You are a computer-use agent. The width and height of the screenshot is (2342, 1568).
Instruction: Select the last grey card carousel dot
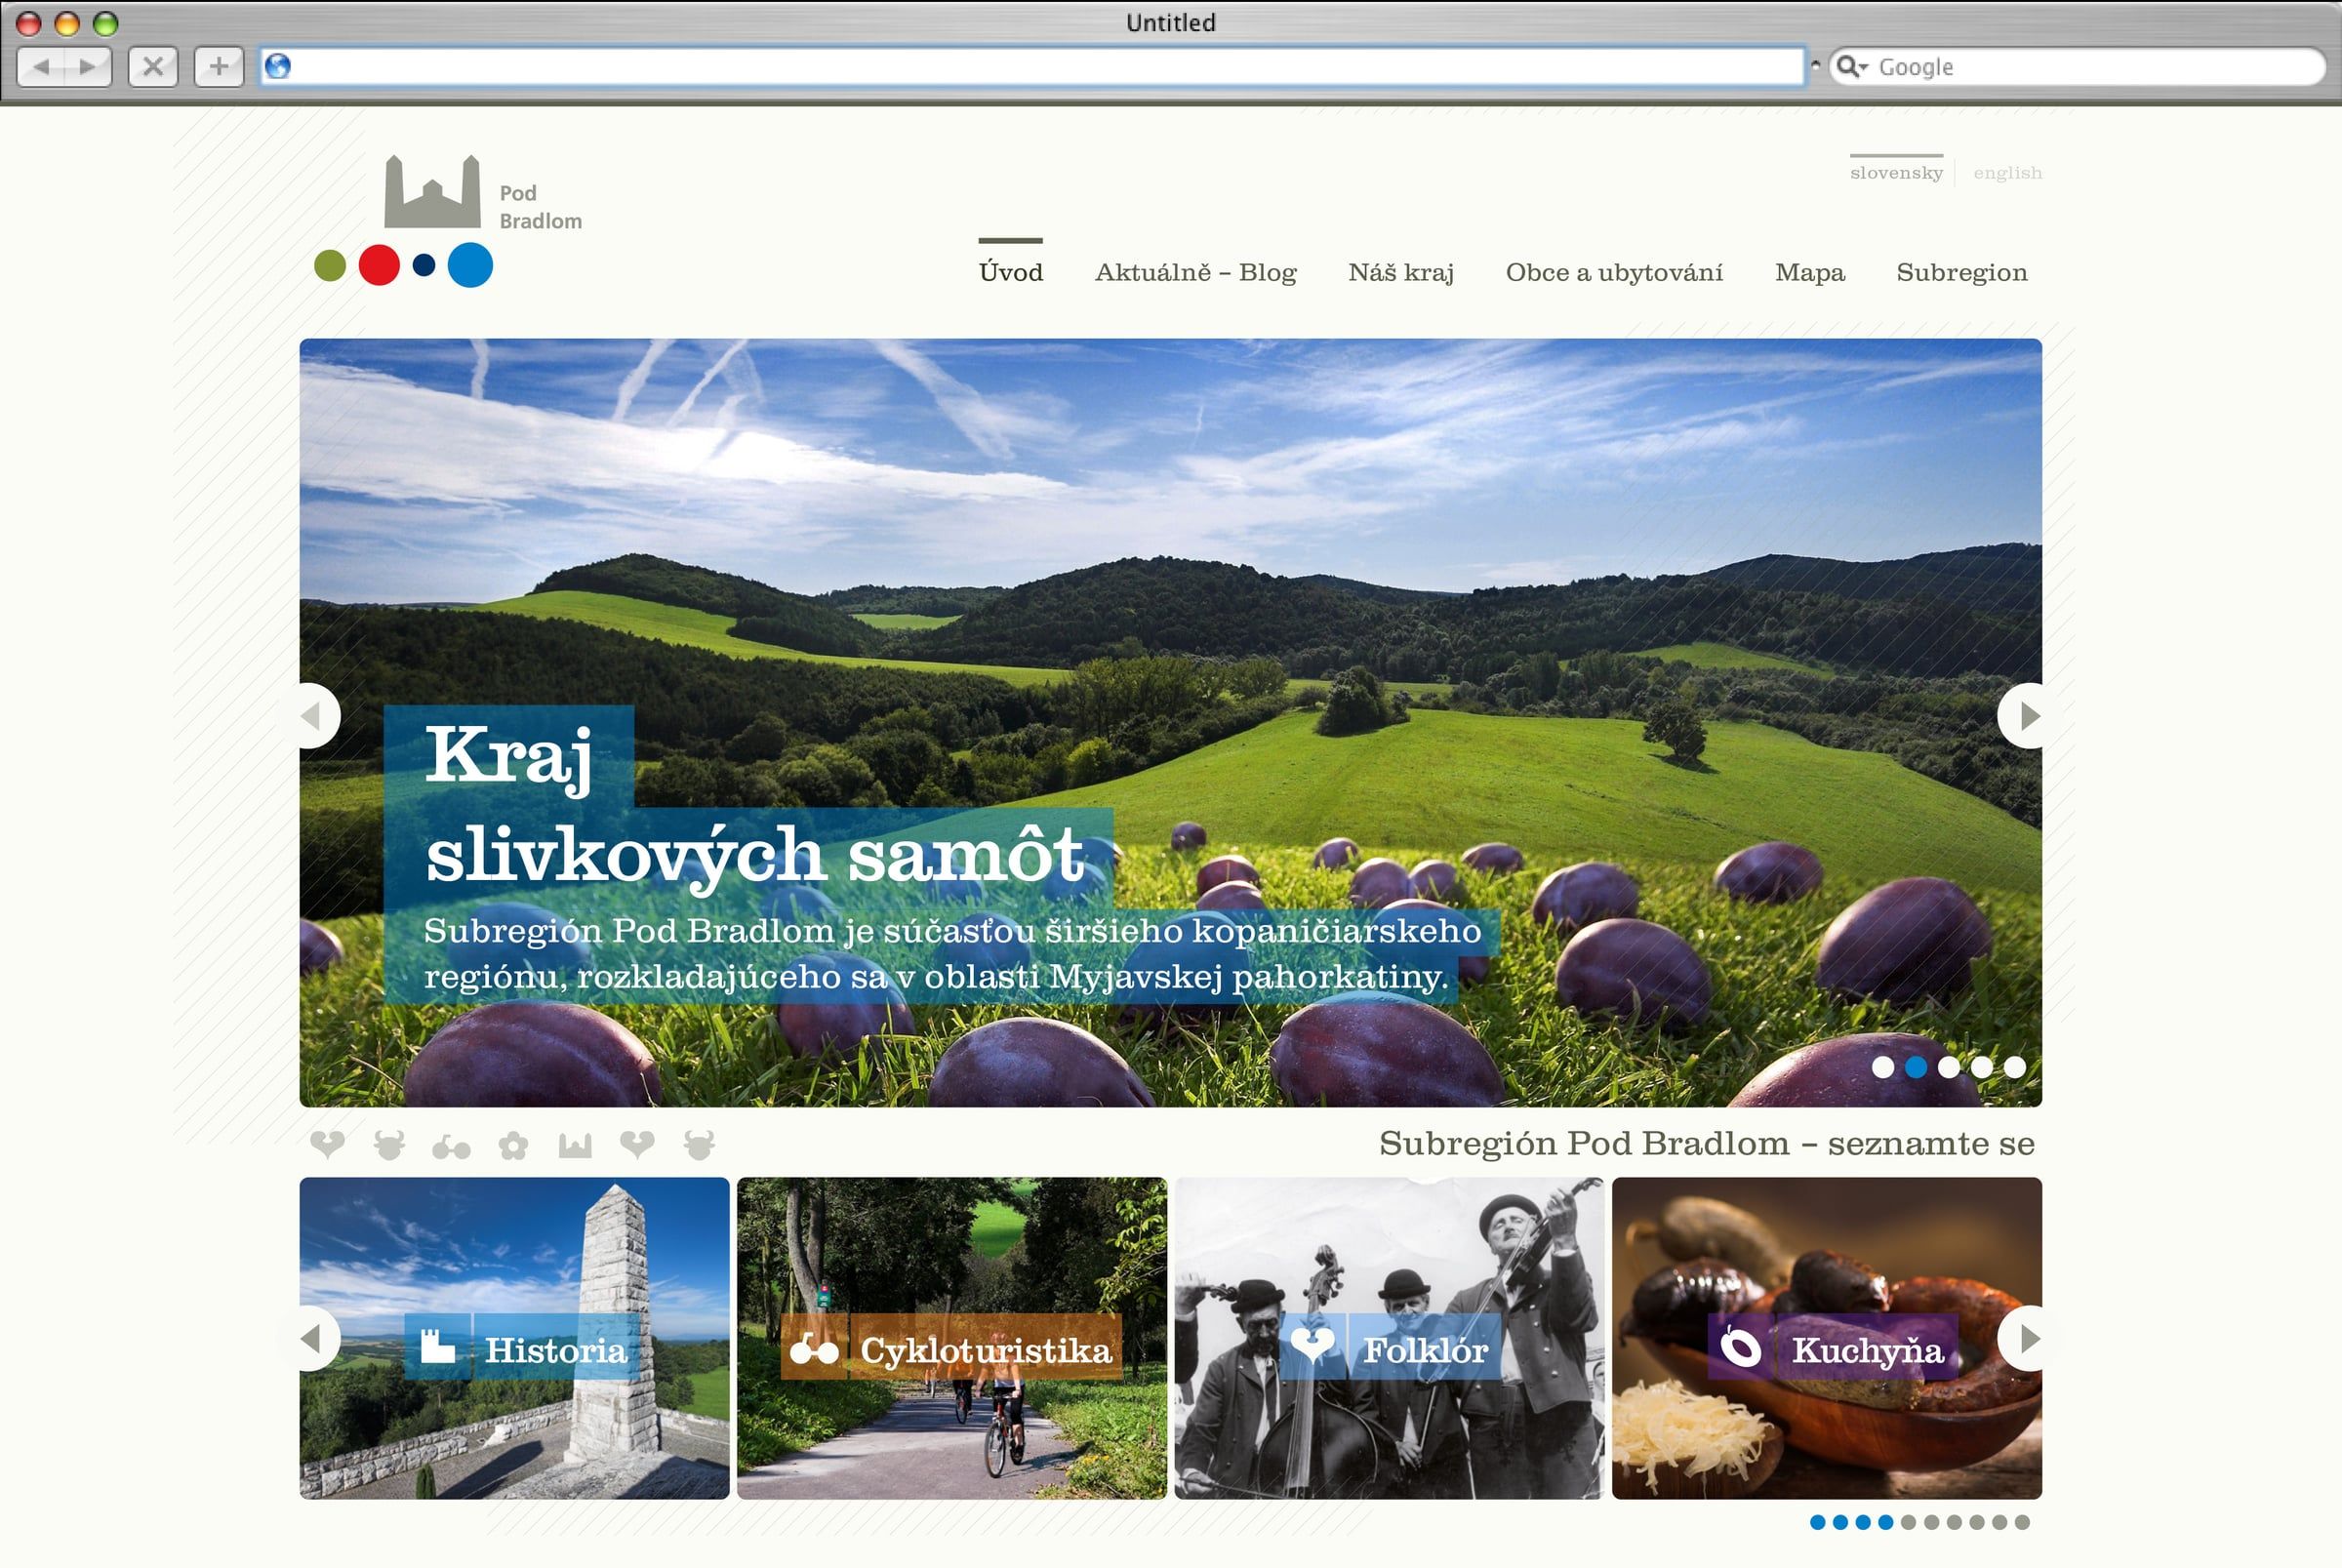click(2022, 1522)
